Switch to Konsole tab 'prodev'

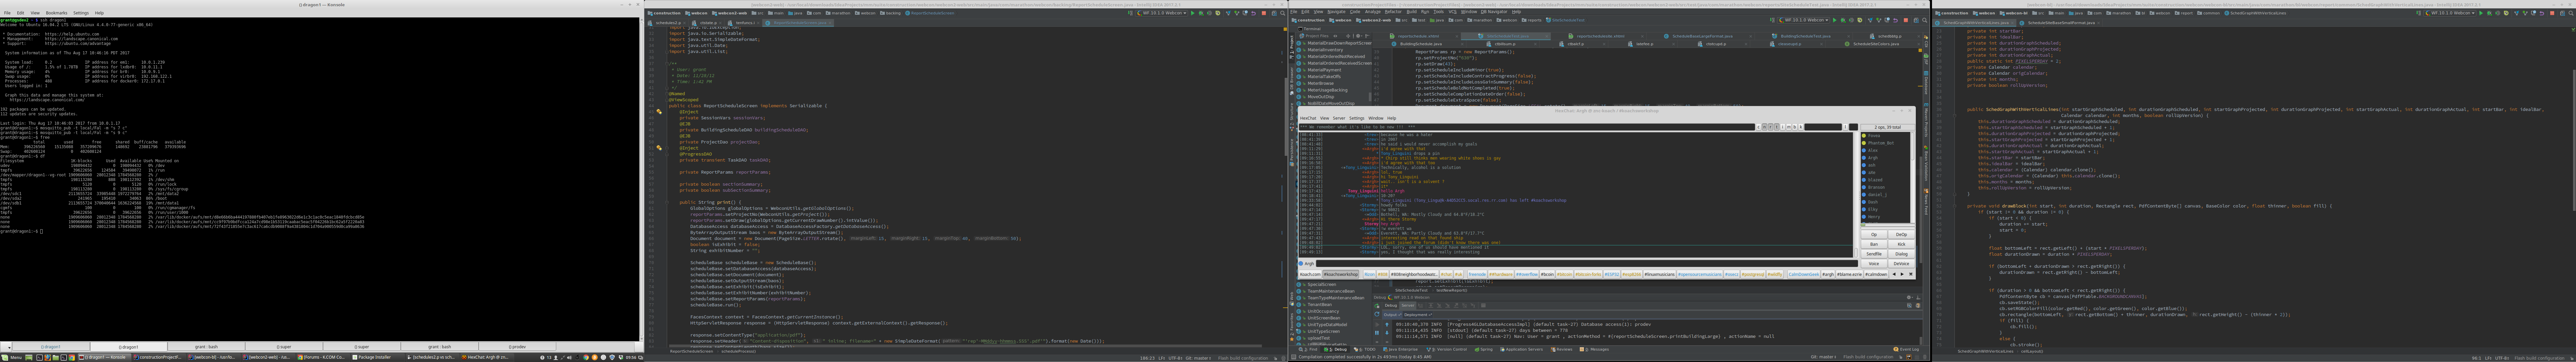tap(517, 347)
